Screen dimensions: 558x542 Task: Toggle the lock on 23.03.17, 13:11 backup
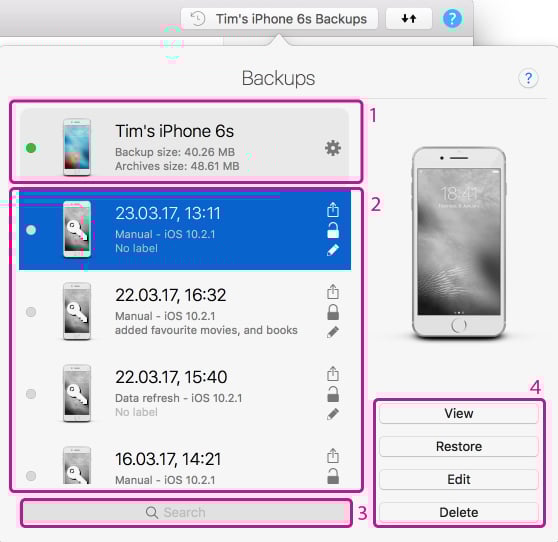click(x=333, y=230)
